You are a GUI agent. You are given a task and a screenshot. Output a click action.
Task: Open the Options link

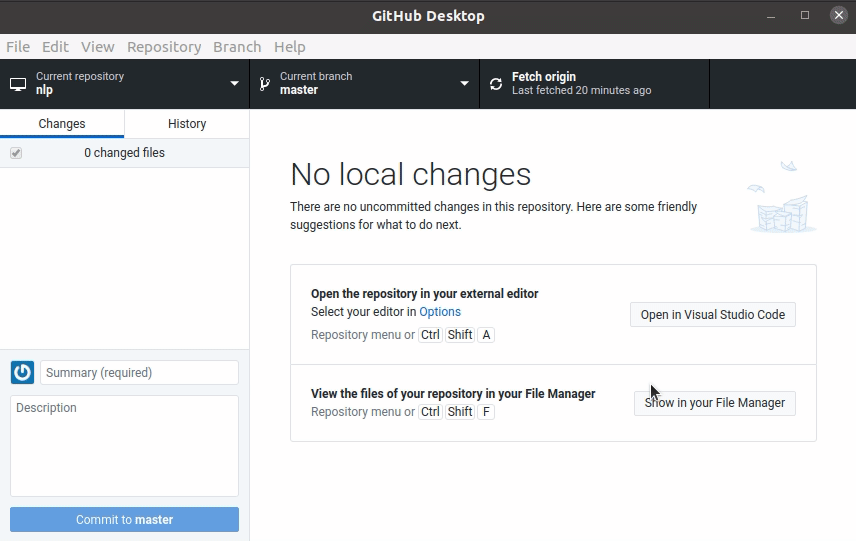439,312
